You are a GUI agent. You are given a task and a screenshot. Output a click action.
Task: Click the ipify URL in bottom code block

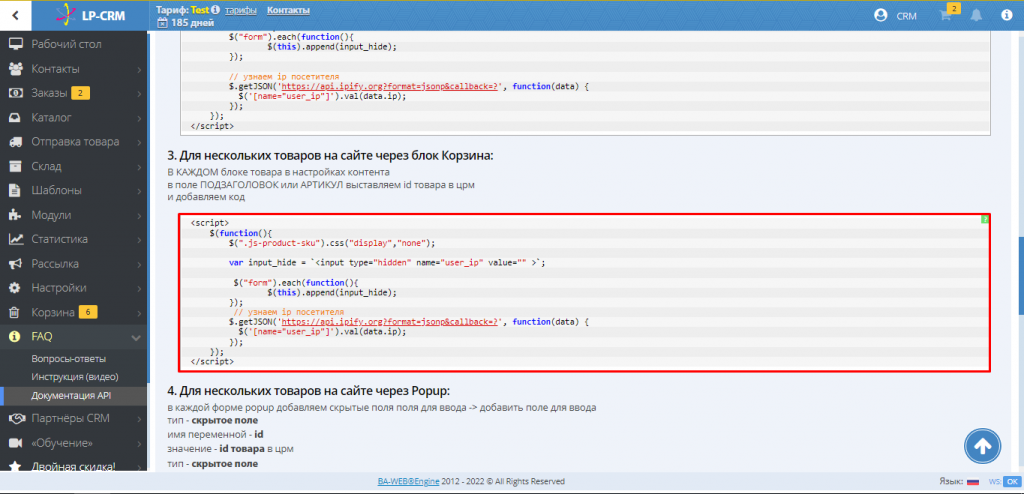tap(390, 322)
